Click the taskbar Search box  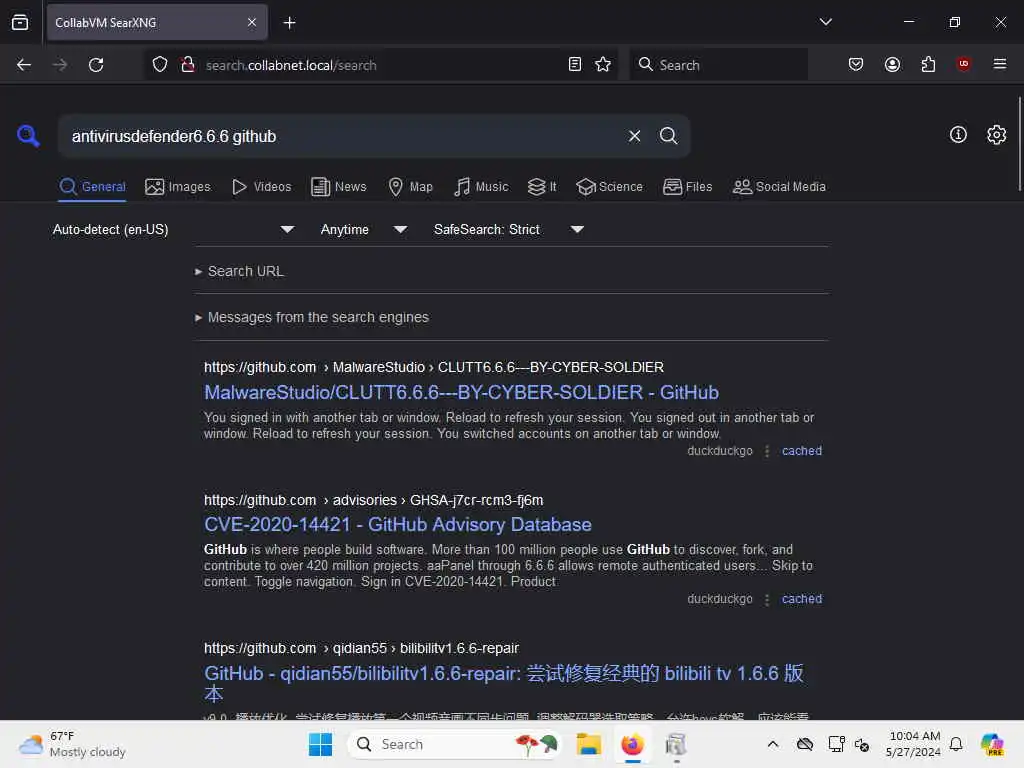455,744
